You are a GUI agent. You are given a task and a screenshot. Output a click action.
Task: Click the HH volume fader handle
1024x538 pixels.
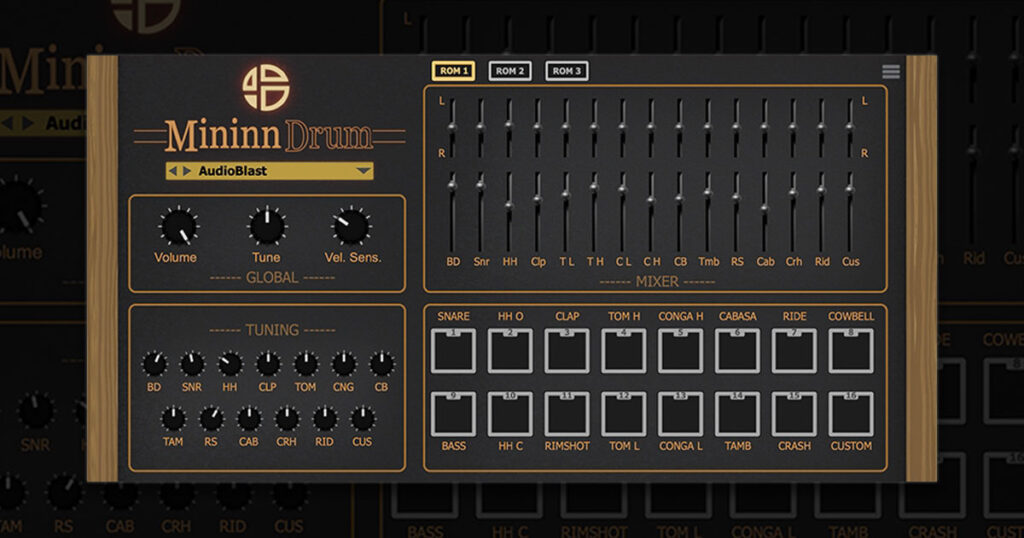click(x=509, y=206)
